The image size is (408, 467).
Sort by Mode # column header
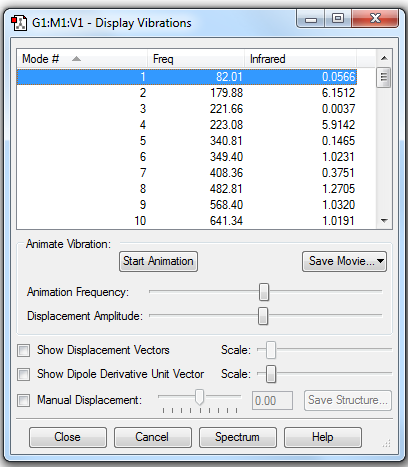[82, 59]
